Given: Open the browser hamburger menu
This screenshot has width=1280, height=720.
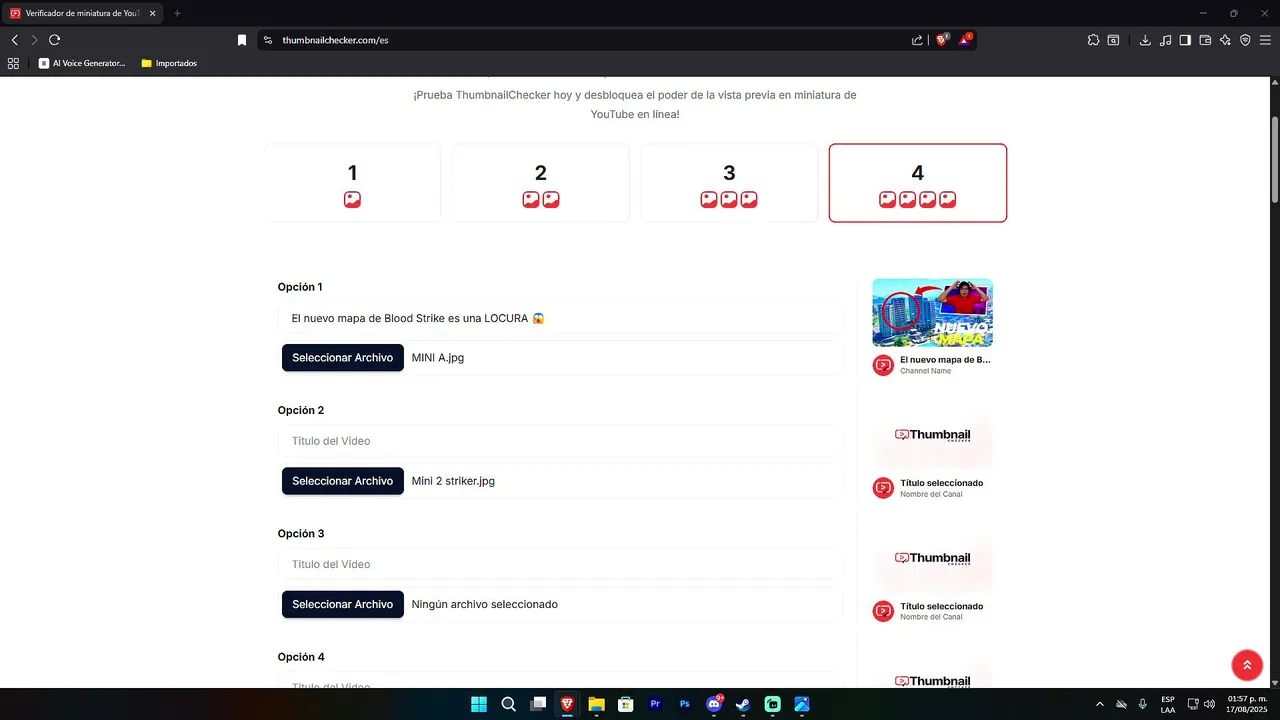Looking at the screenshot, I should 1265,40.
